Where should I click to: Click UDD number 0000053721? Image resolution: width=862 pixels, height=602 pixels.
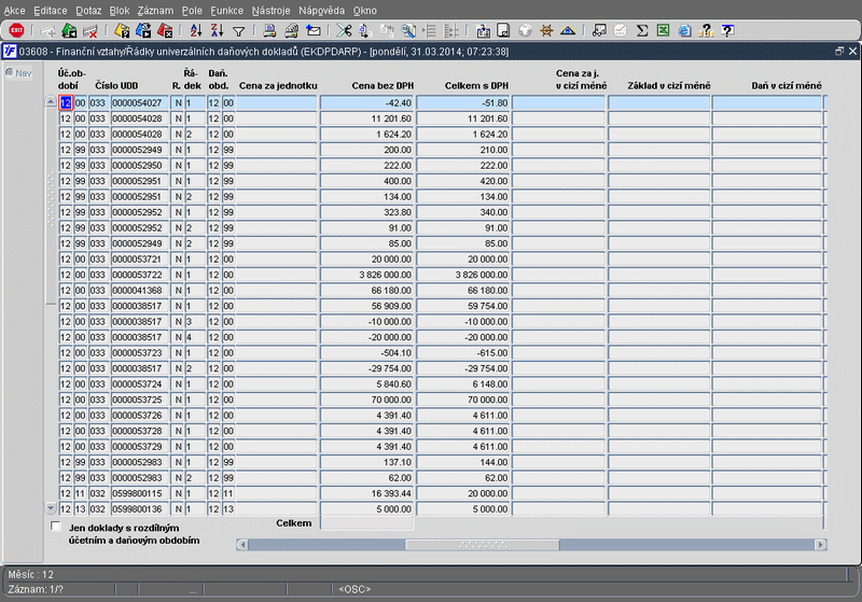[140, 259]
